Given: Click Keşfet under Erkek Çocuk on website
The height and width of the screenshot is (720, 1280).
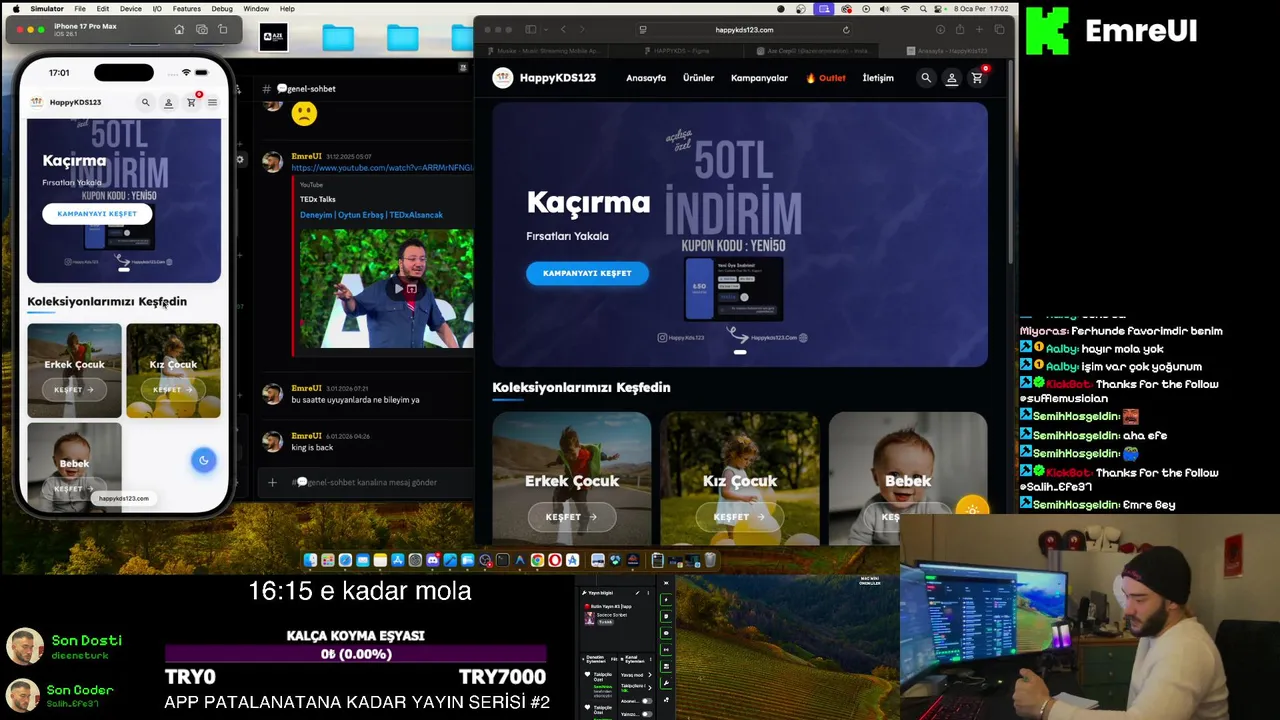Looking at the screenshot, I should click(571, 517).
